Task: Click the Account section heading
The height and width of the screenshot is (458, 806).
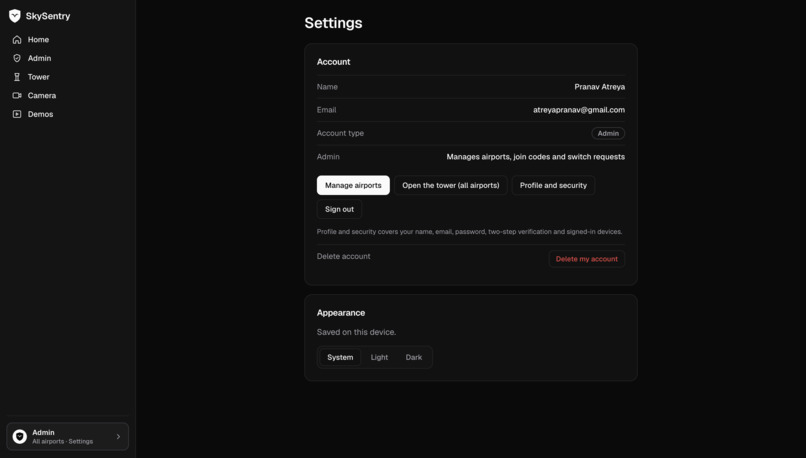Action: pos(333,62)
